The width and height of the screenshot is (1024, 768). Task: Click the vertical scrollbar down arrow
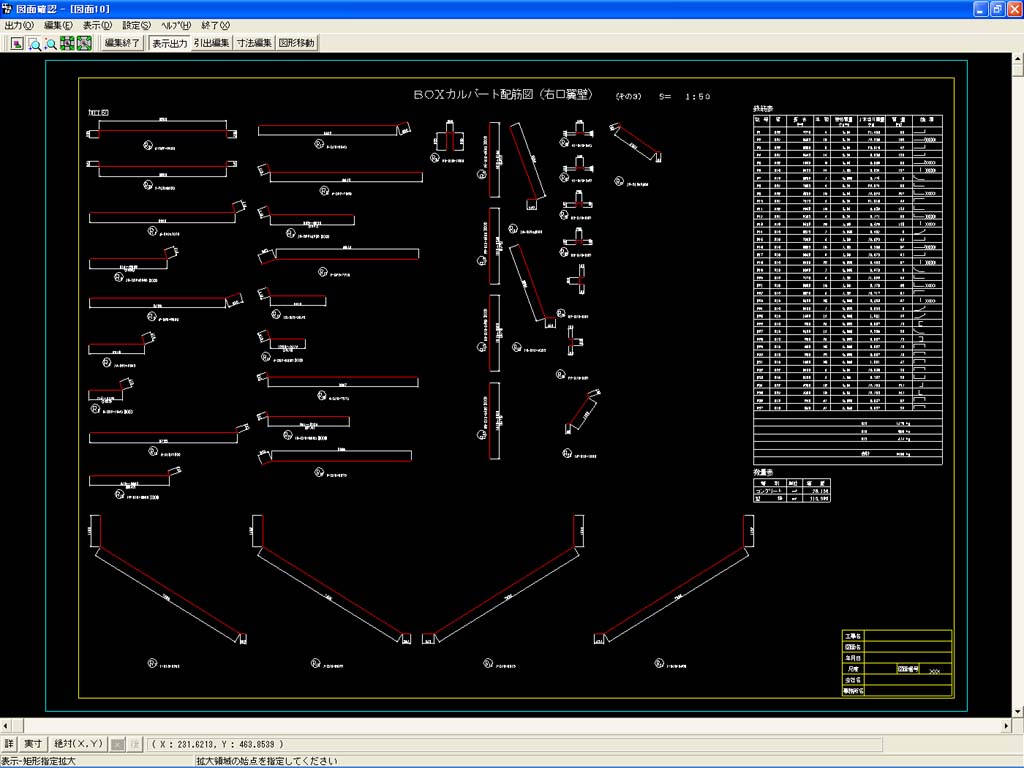pos(1018,712)
